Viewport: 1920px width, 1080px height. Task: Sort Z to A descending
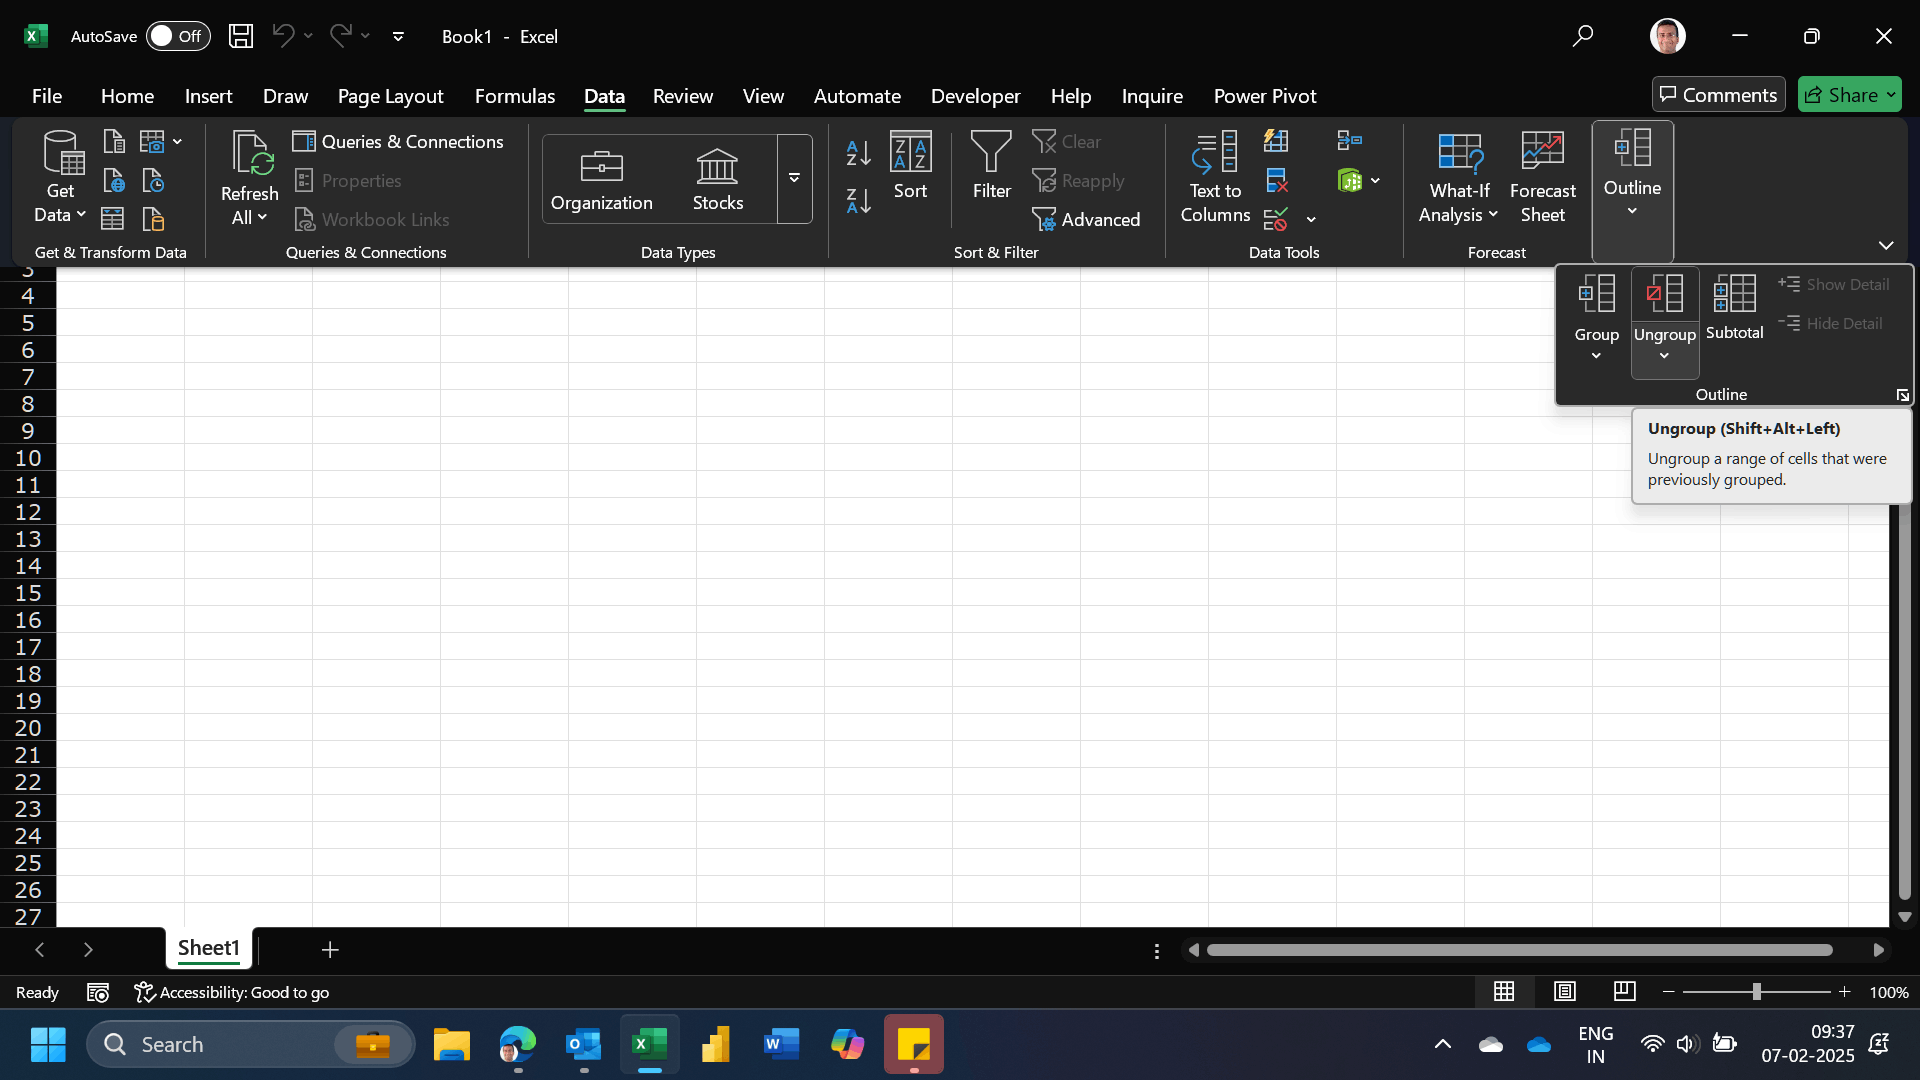point(858,201)
